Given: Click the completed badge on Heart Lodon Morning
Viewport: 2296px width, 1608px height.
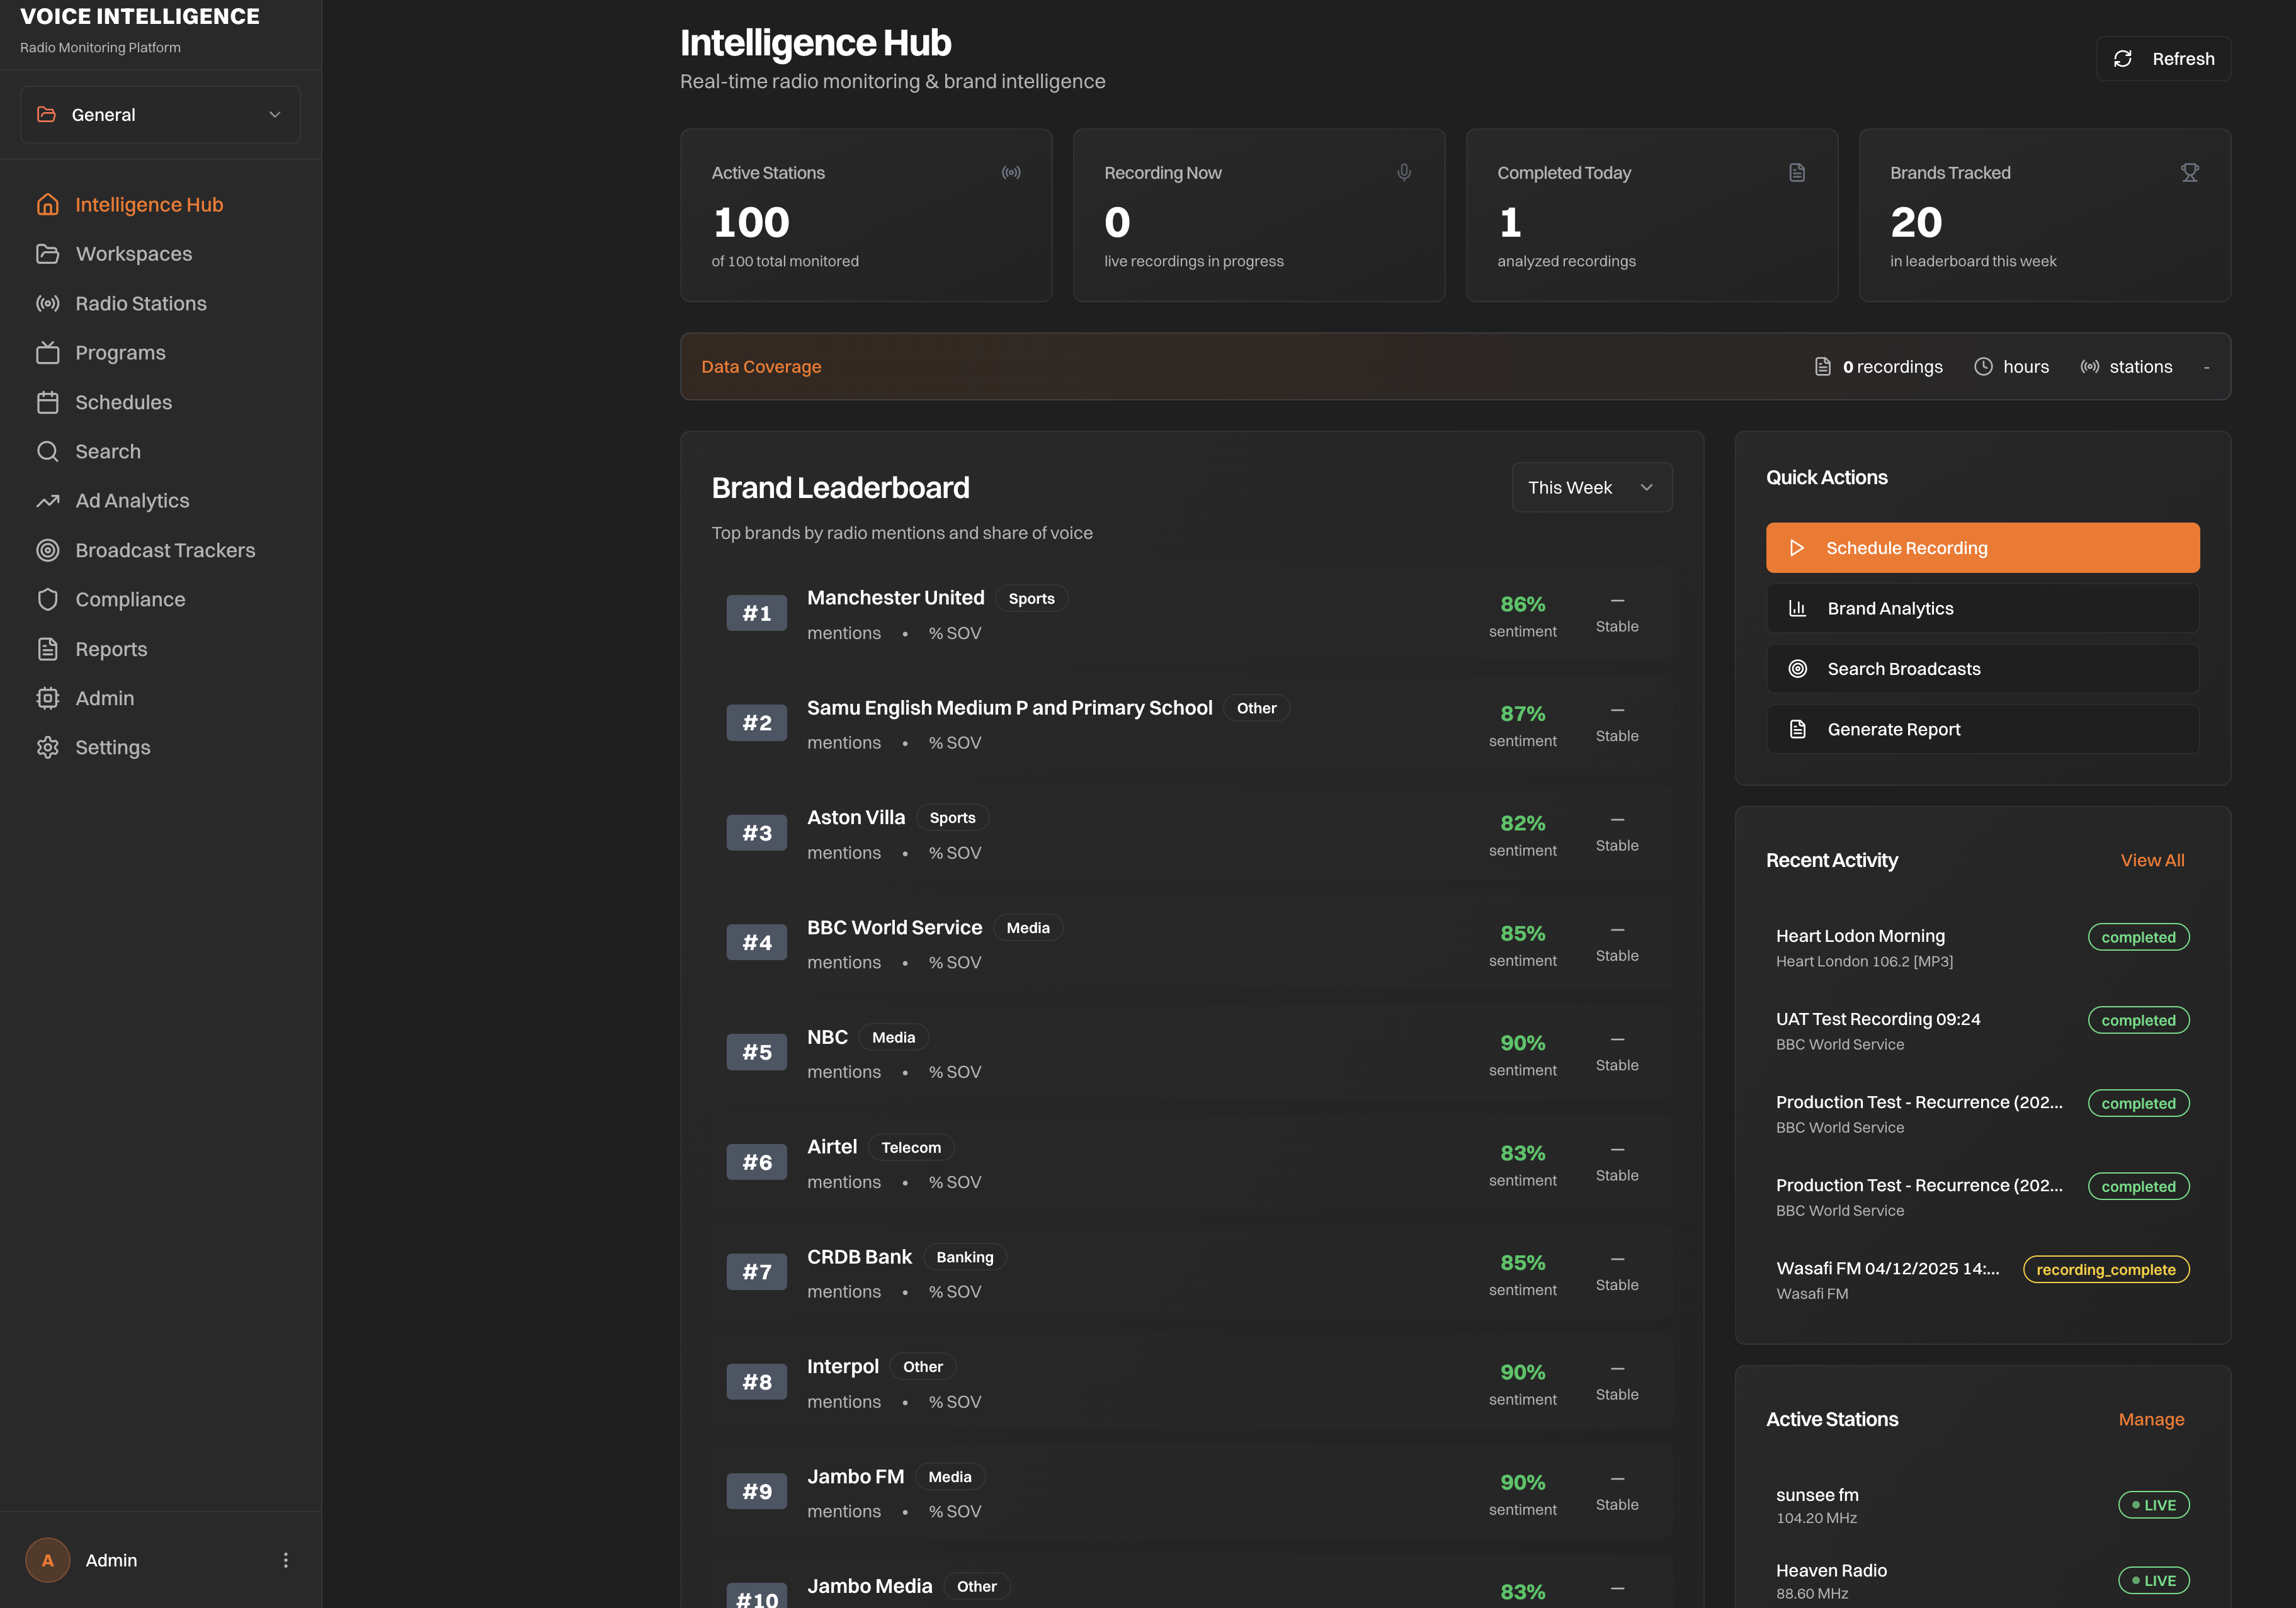Looking at the screenshot, I should [x=2139, y=937].
